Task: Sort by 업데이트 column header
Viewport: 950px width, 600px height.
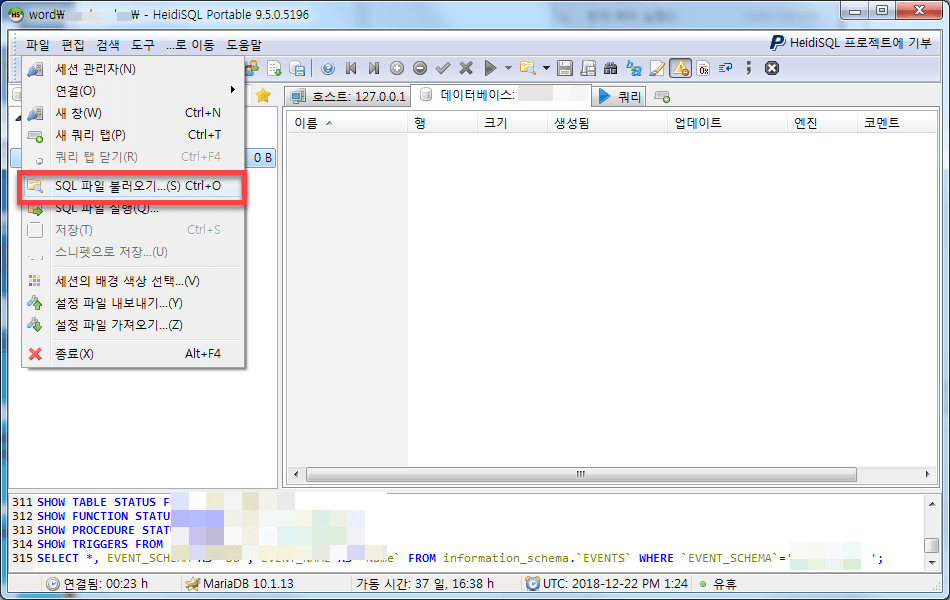Action: pyautogui.click(x=727, y=123)
